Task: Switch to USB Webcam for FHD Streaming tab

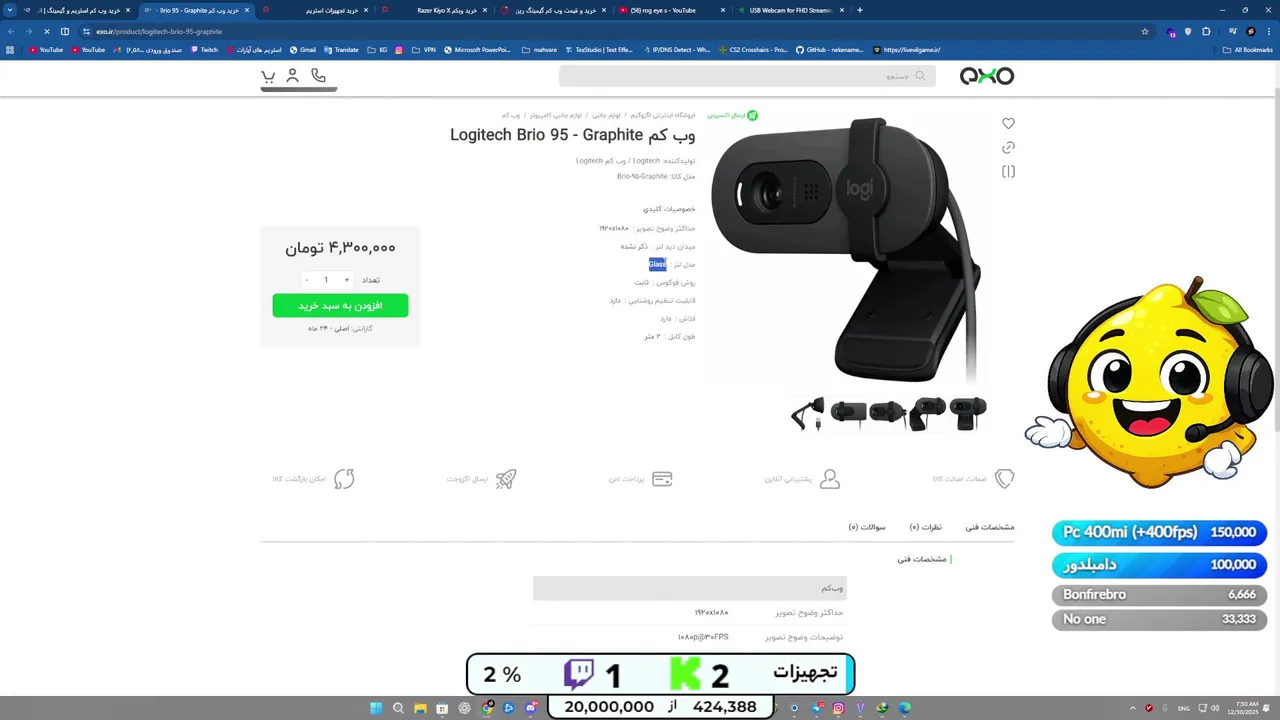Action: 790,10
